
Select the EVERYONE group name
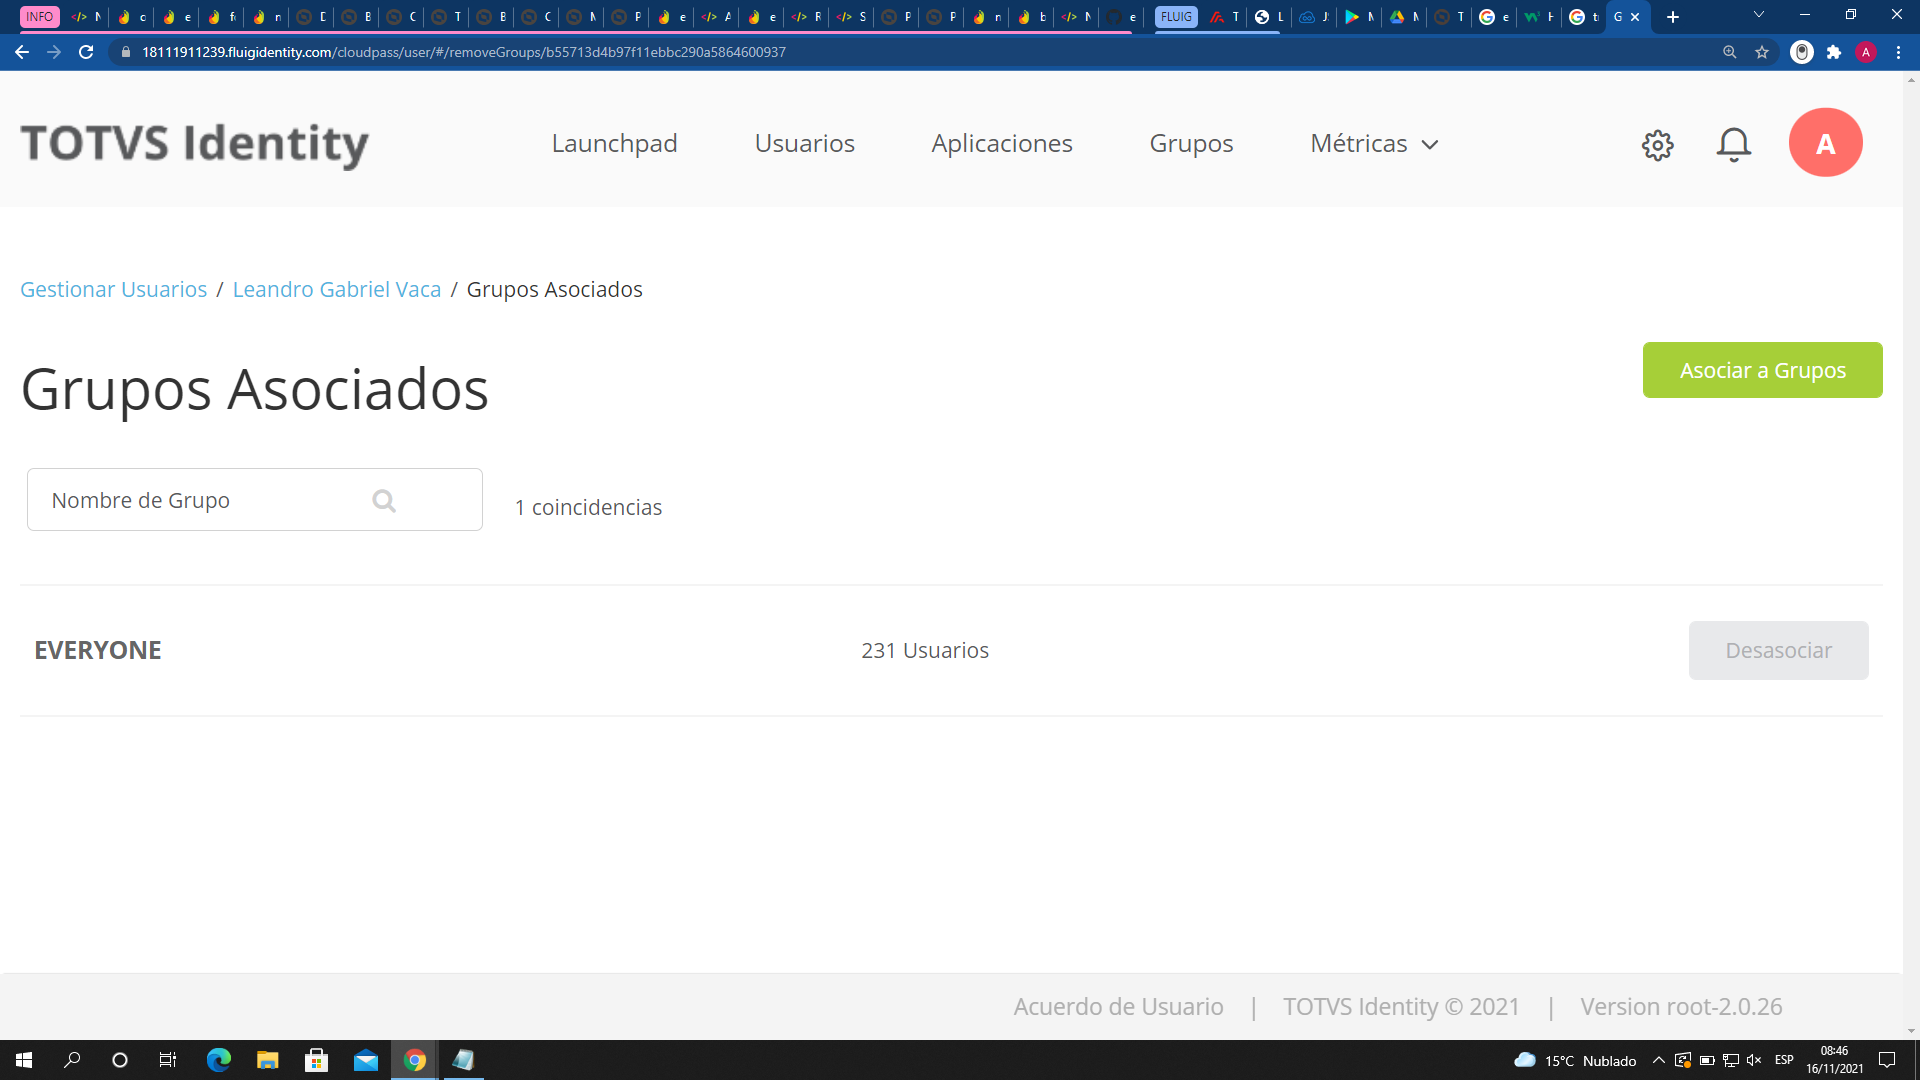pos(98,650)
